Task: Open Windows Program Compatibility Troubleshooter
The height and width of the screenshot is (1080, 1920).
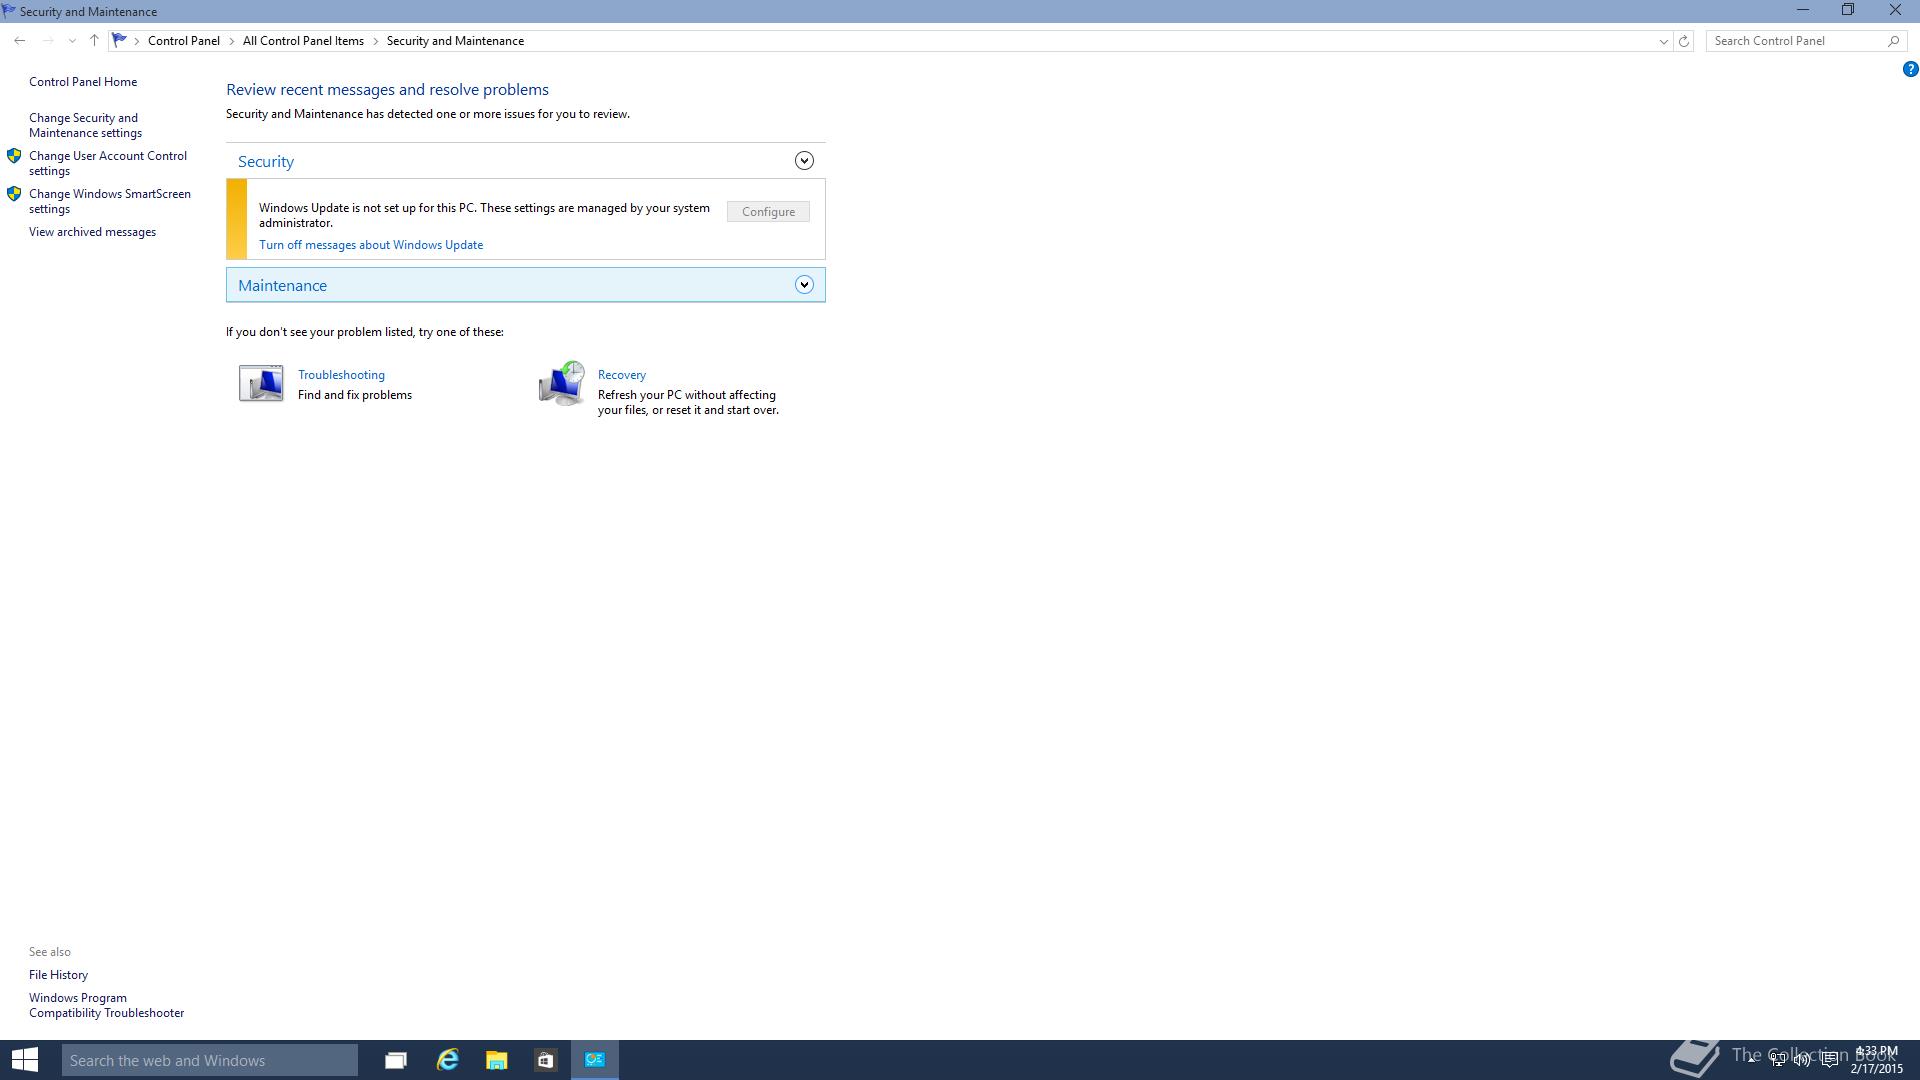Action: tap(106, 1005)
